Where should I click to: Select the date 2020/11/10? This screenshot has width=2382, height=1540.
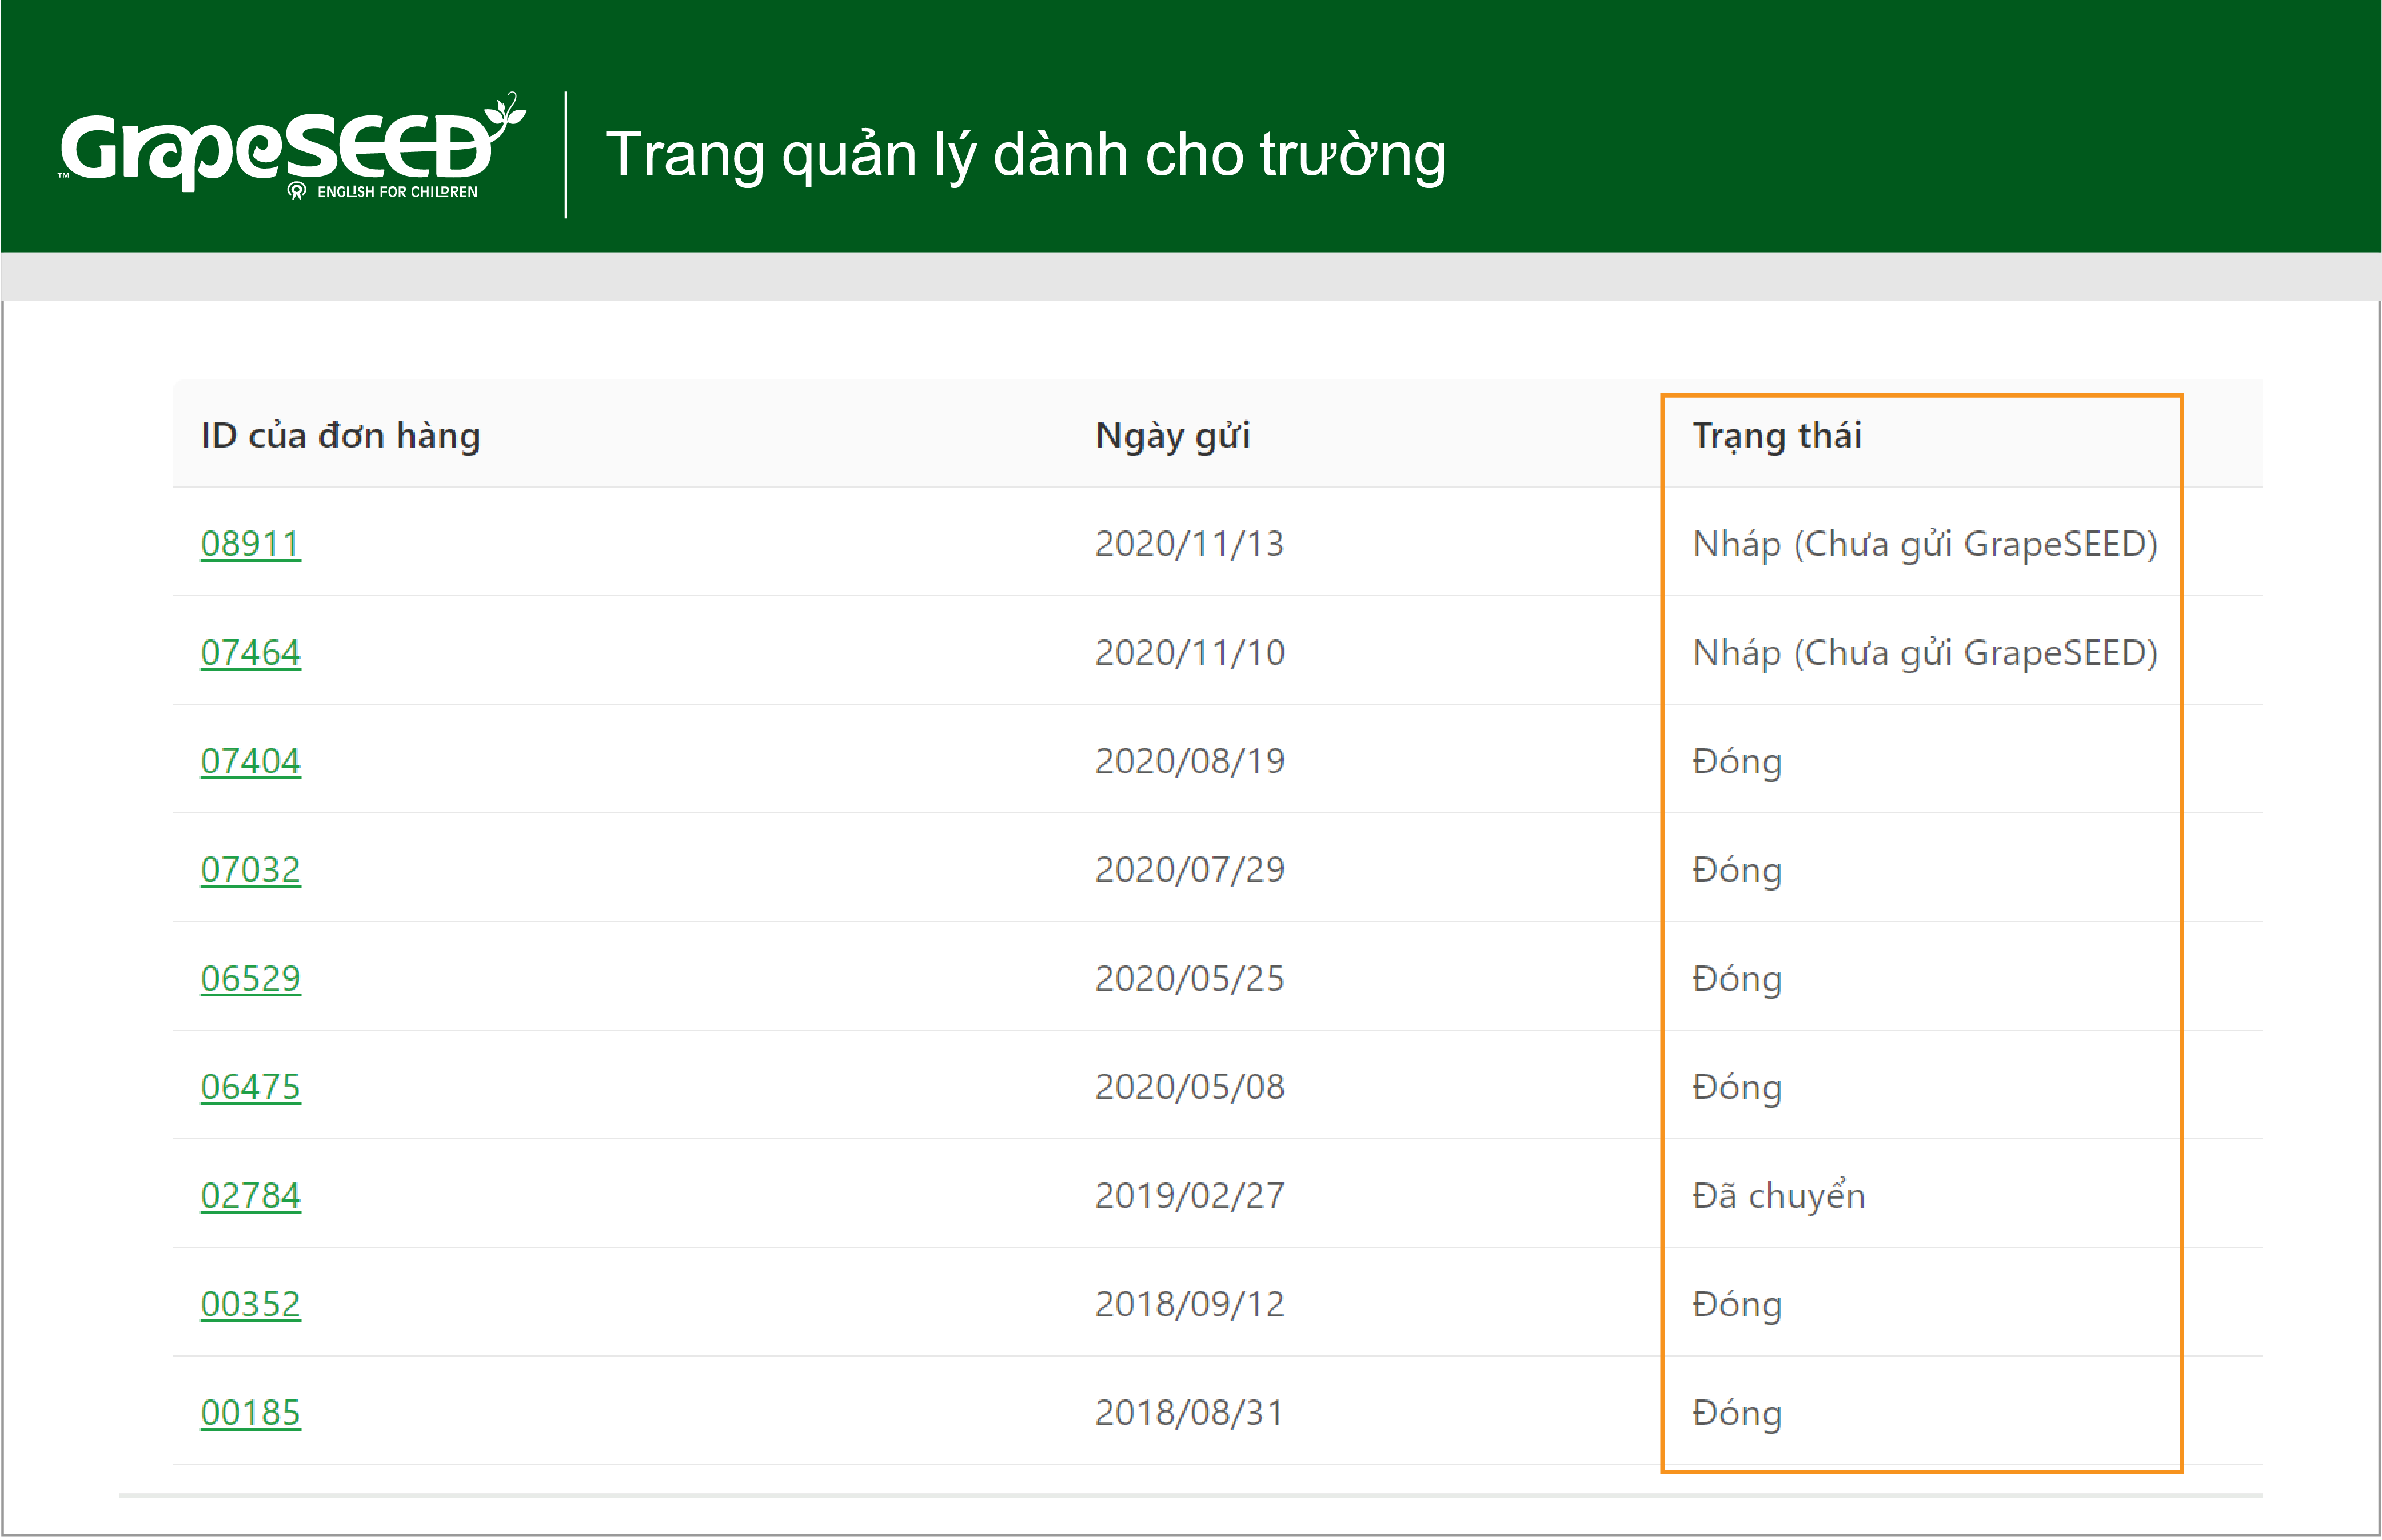[1189, 653]
